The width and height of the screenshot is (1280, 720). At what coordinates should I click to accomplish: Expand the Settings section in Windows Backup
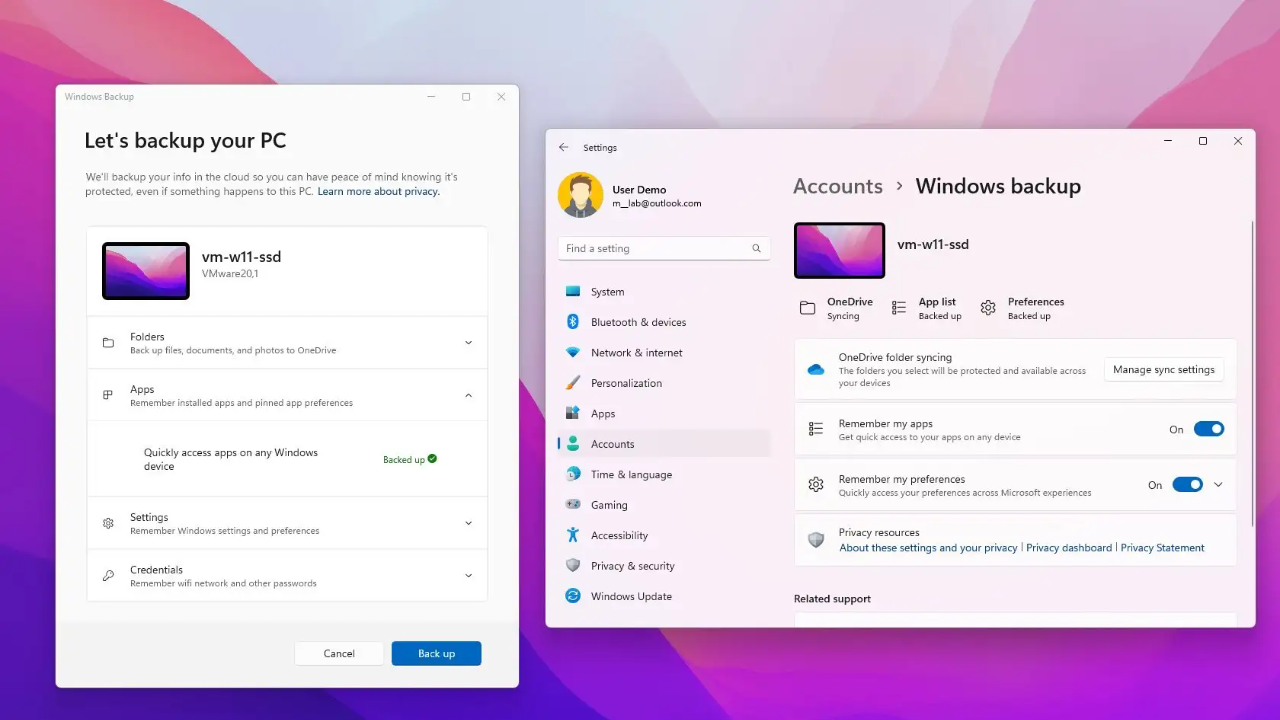point(468,523)
